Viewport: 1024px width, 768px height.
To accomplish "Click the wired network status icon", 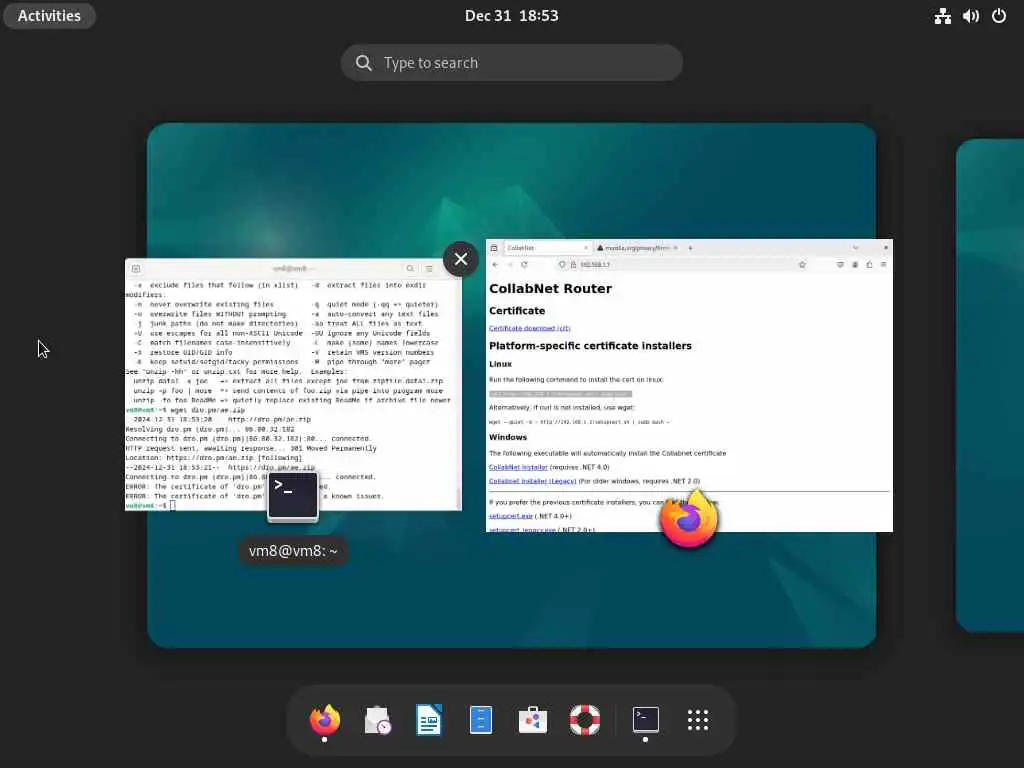I will pos(942,16).
